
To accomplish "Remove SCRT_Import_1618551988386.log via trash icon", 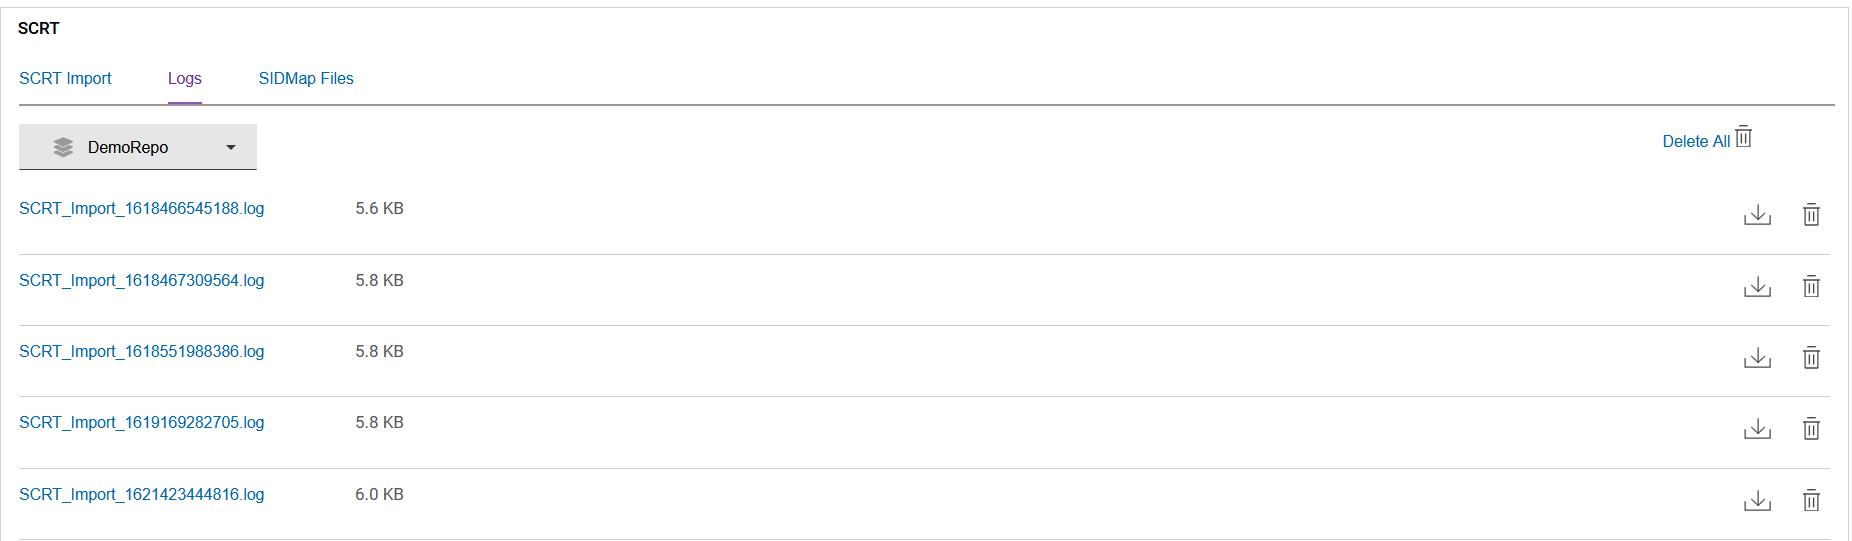I will tap(1811, 358).
